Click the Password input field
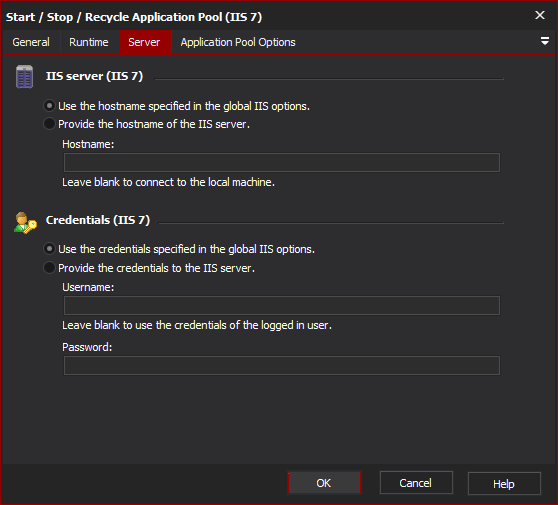 pos(282,365)
